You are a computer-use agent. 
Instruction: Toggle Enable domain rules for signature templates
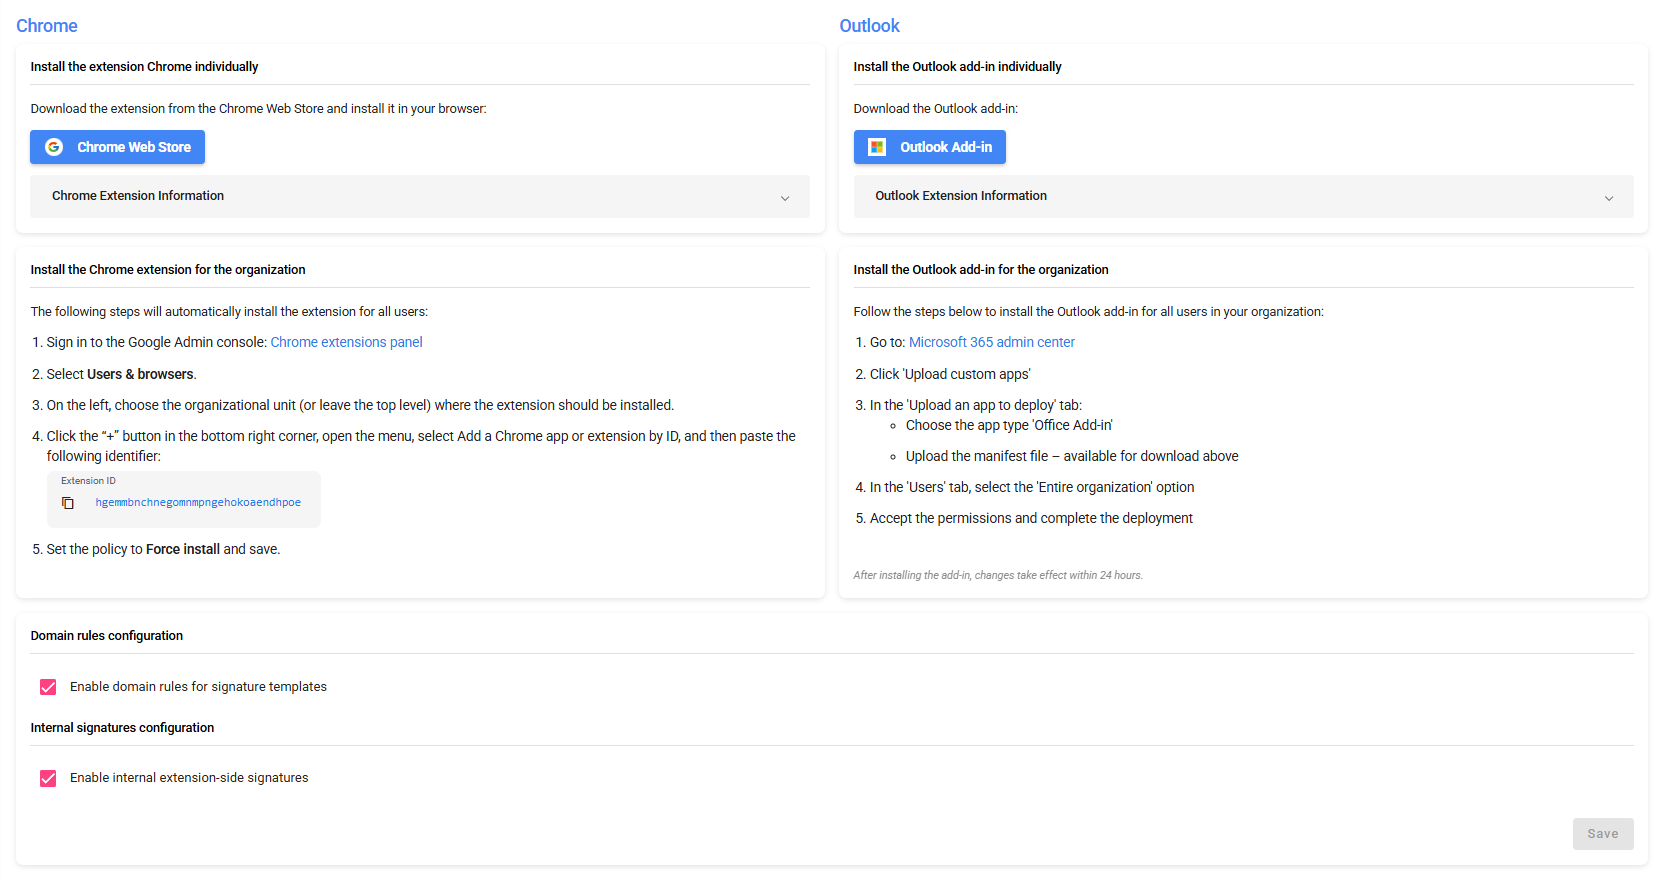[48, 687]
